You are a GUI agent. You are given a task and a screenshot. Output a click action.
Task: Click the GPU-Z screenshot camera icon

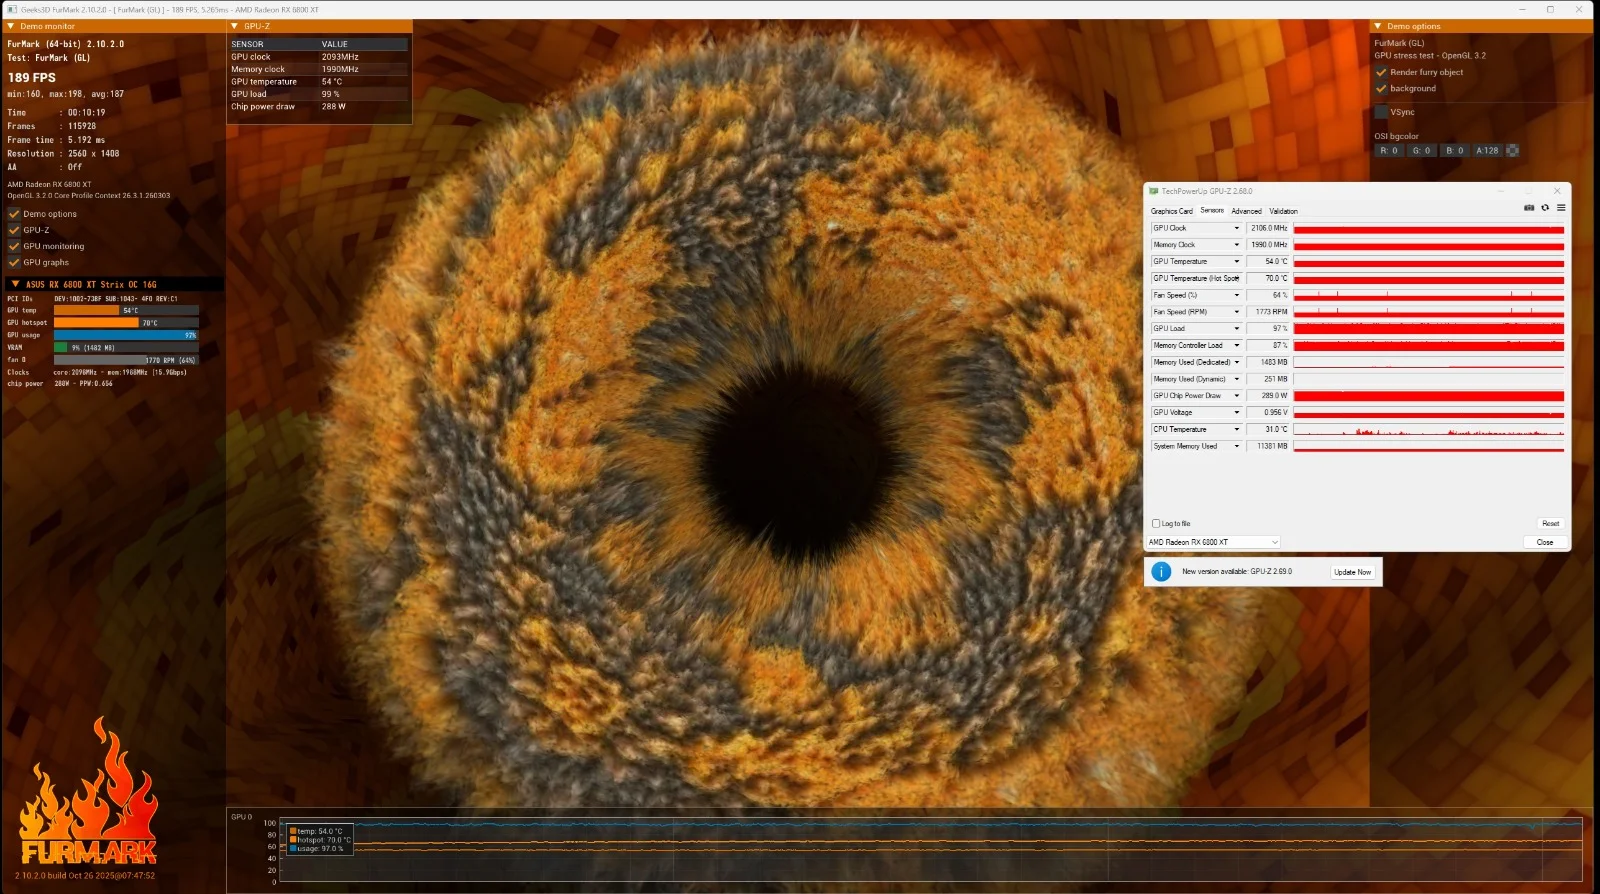point(1528,208)
